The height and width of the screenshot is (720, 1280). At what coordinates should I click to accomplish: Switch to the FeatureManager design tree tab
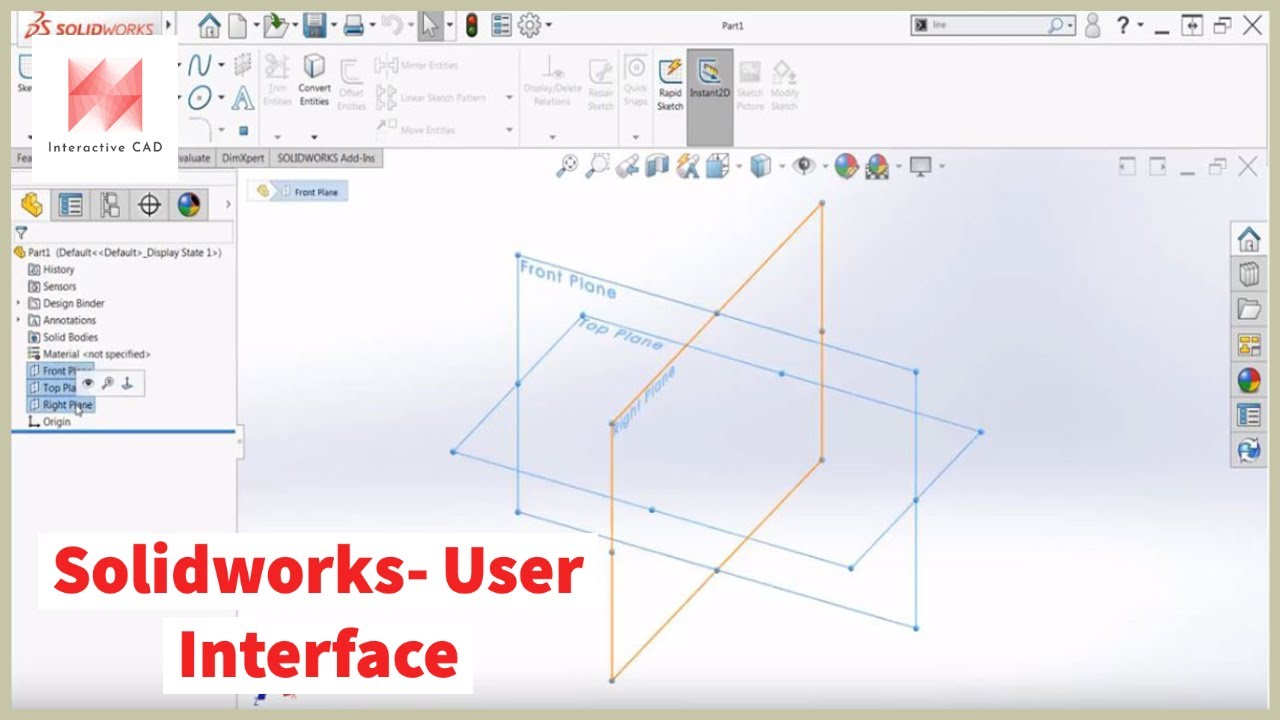(31, 206)
